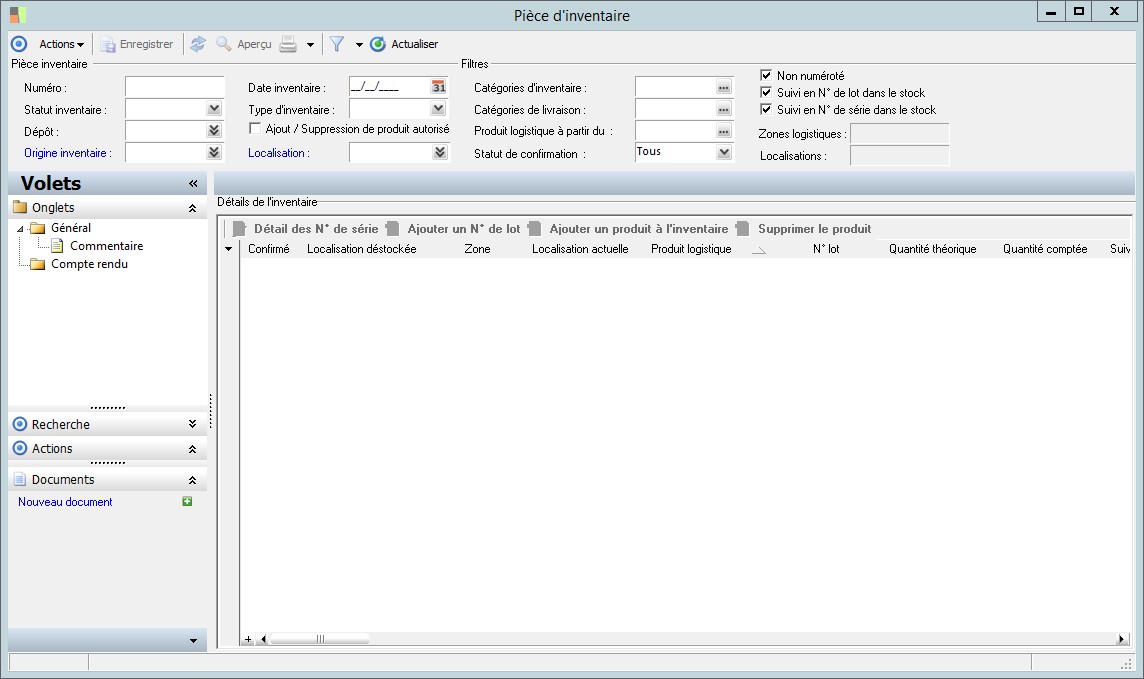Open the grid column selector arrow
Viewport: 1144px width, 679px height.
point(229,249)
